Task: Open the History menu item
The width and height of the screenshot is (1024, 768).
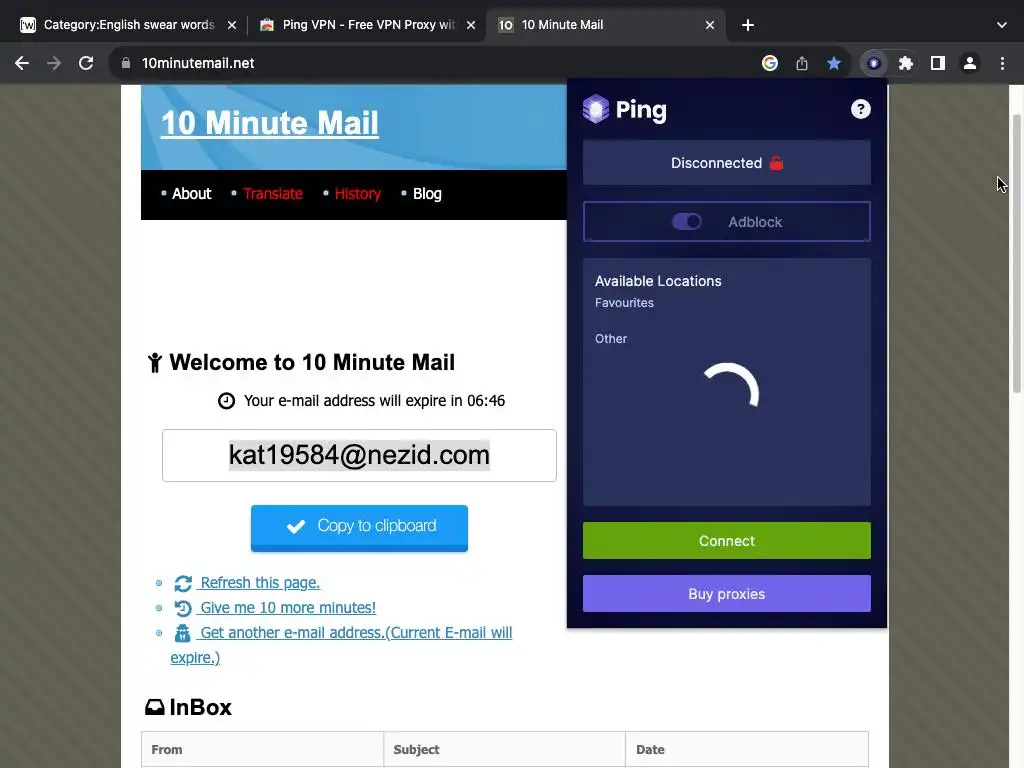Action: [x=358, y=194]
